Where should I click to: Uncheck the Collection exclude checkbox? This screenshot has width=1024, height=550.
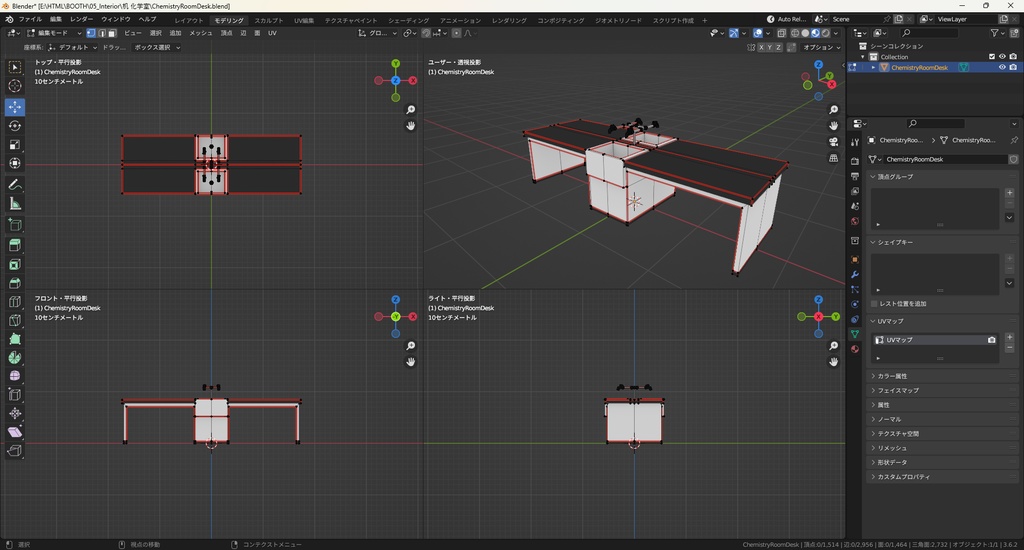(x=991, y=57)
